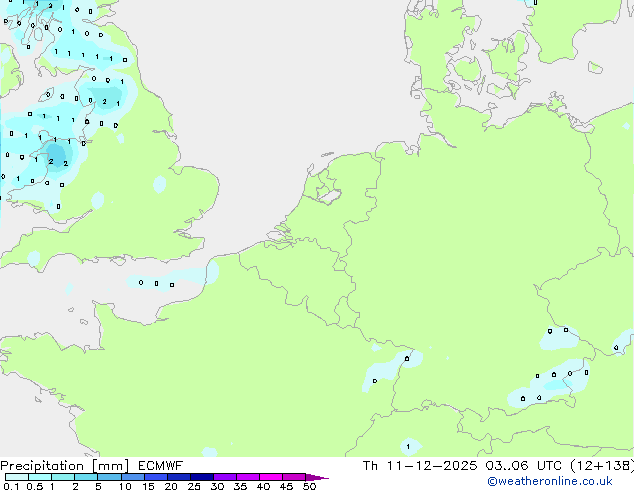Click the above-50 arrow end of the legend
The height and width of the screenshot is (490, 634).
point(317,478)
